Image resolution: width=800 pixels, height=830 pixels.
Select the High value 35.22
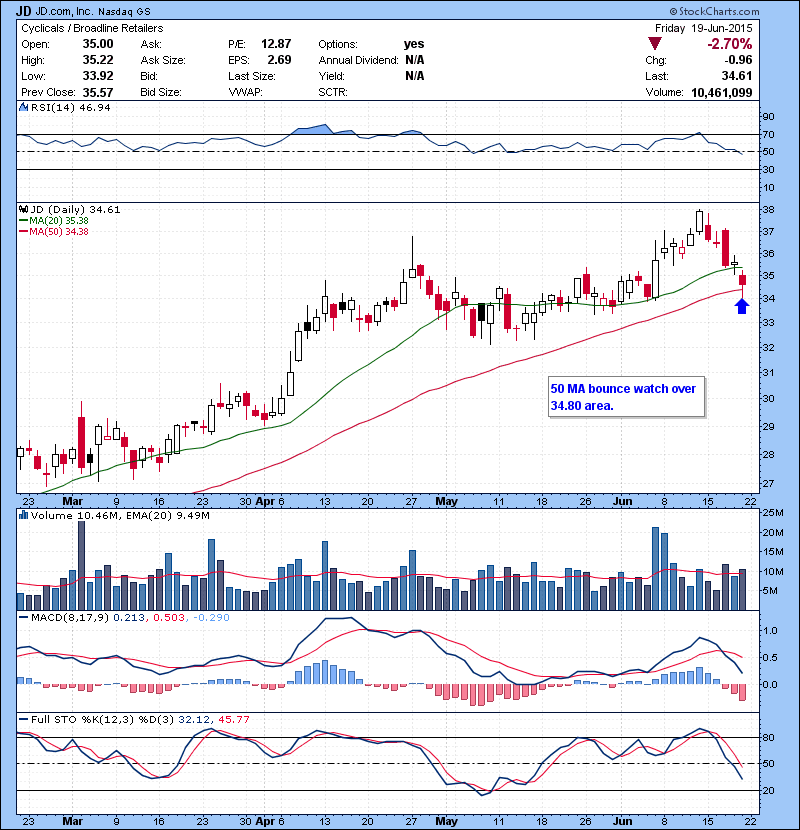[x=98, y=60]
